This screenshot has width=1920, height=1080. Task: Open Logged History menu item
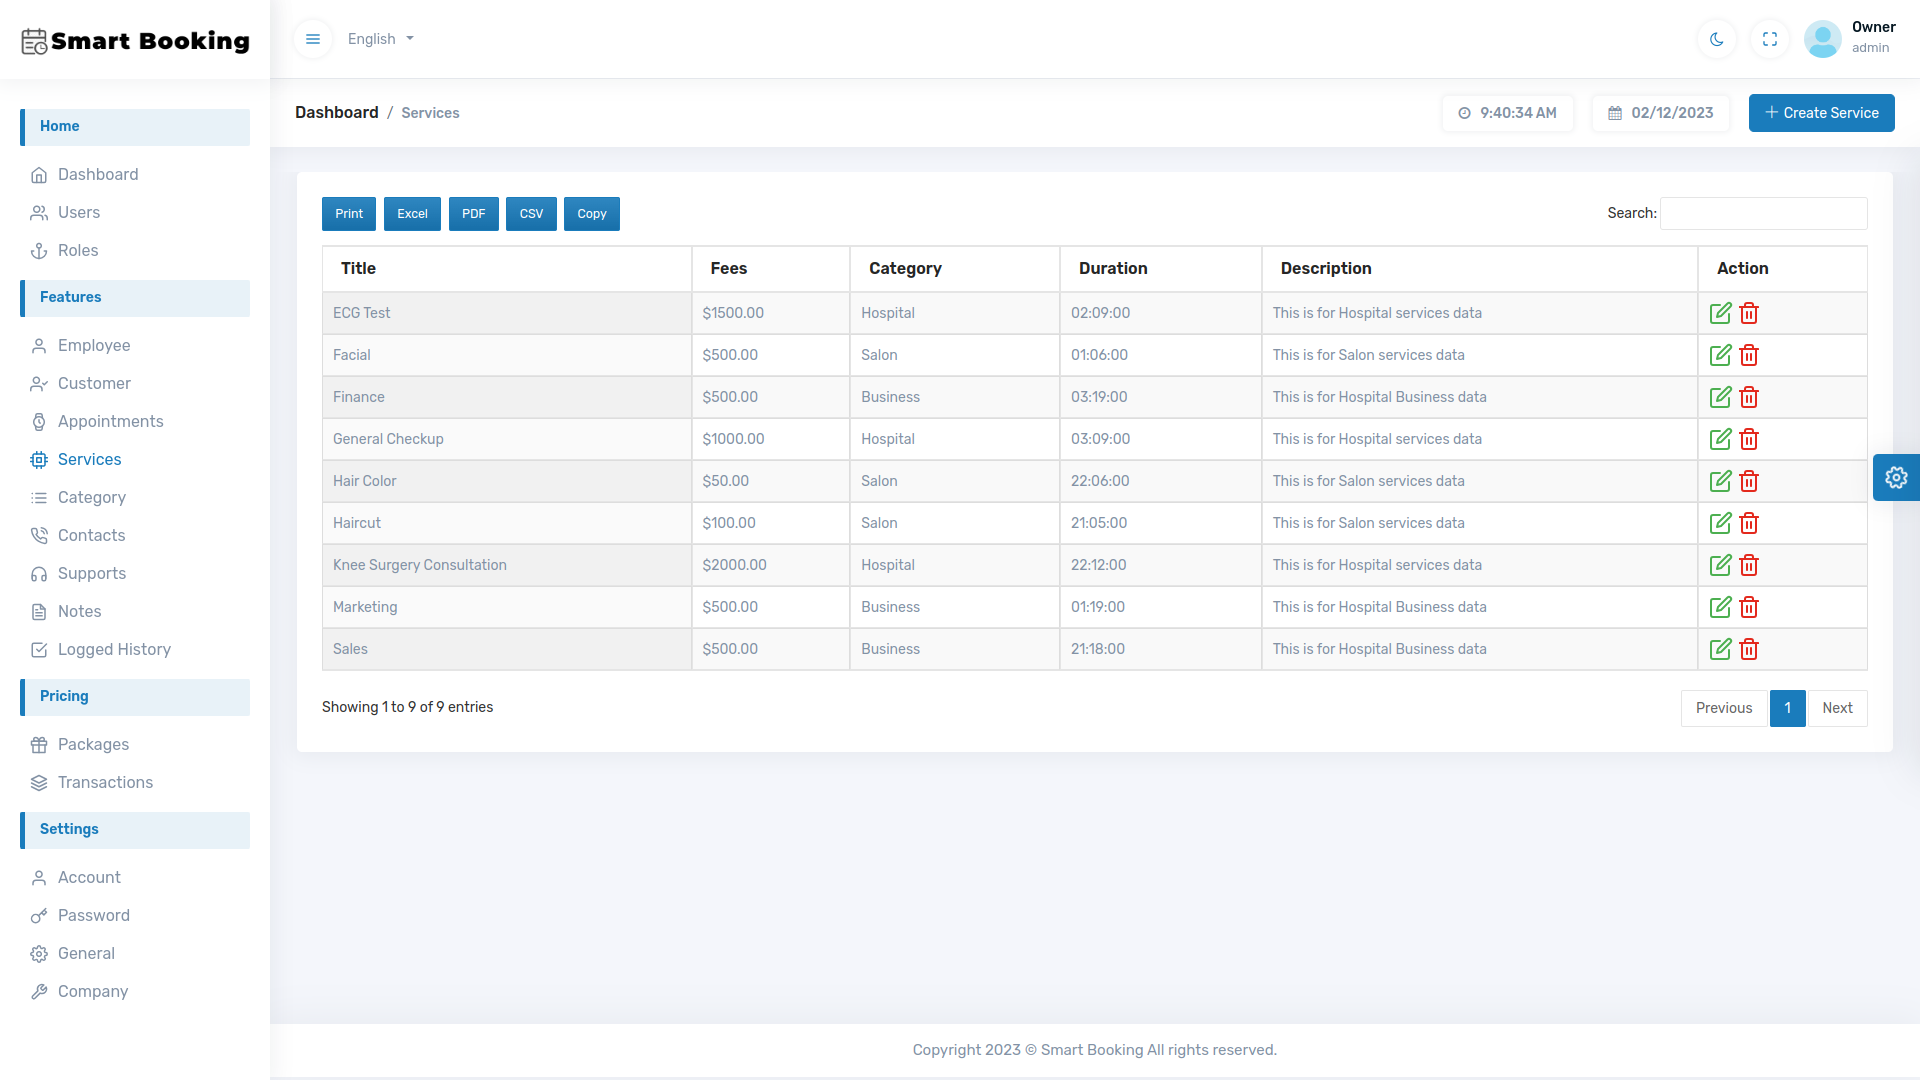pos(114,649)
